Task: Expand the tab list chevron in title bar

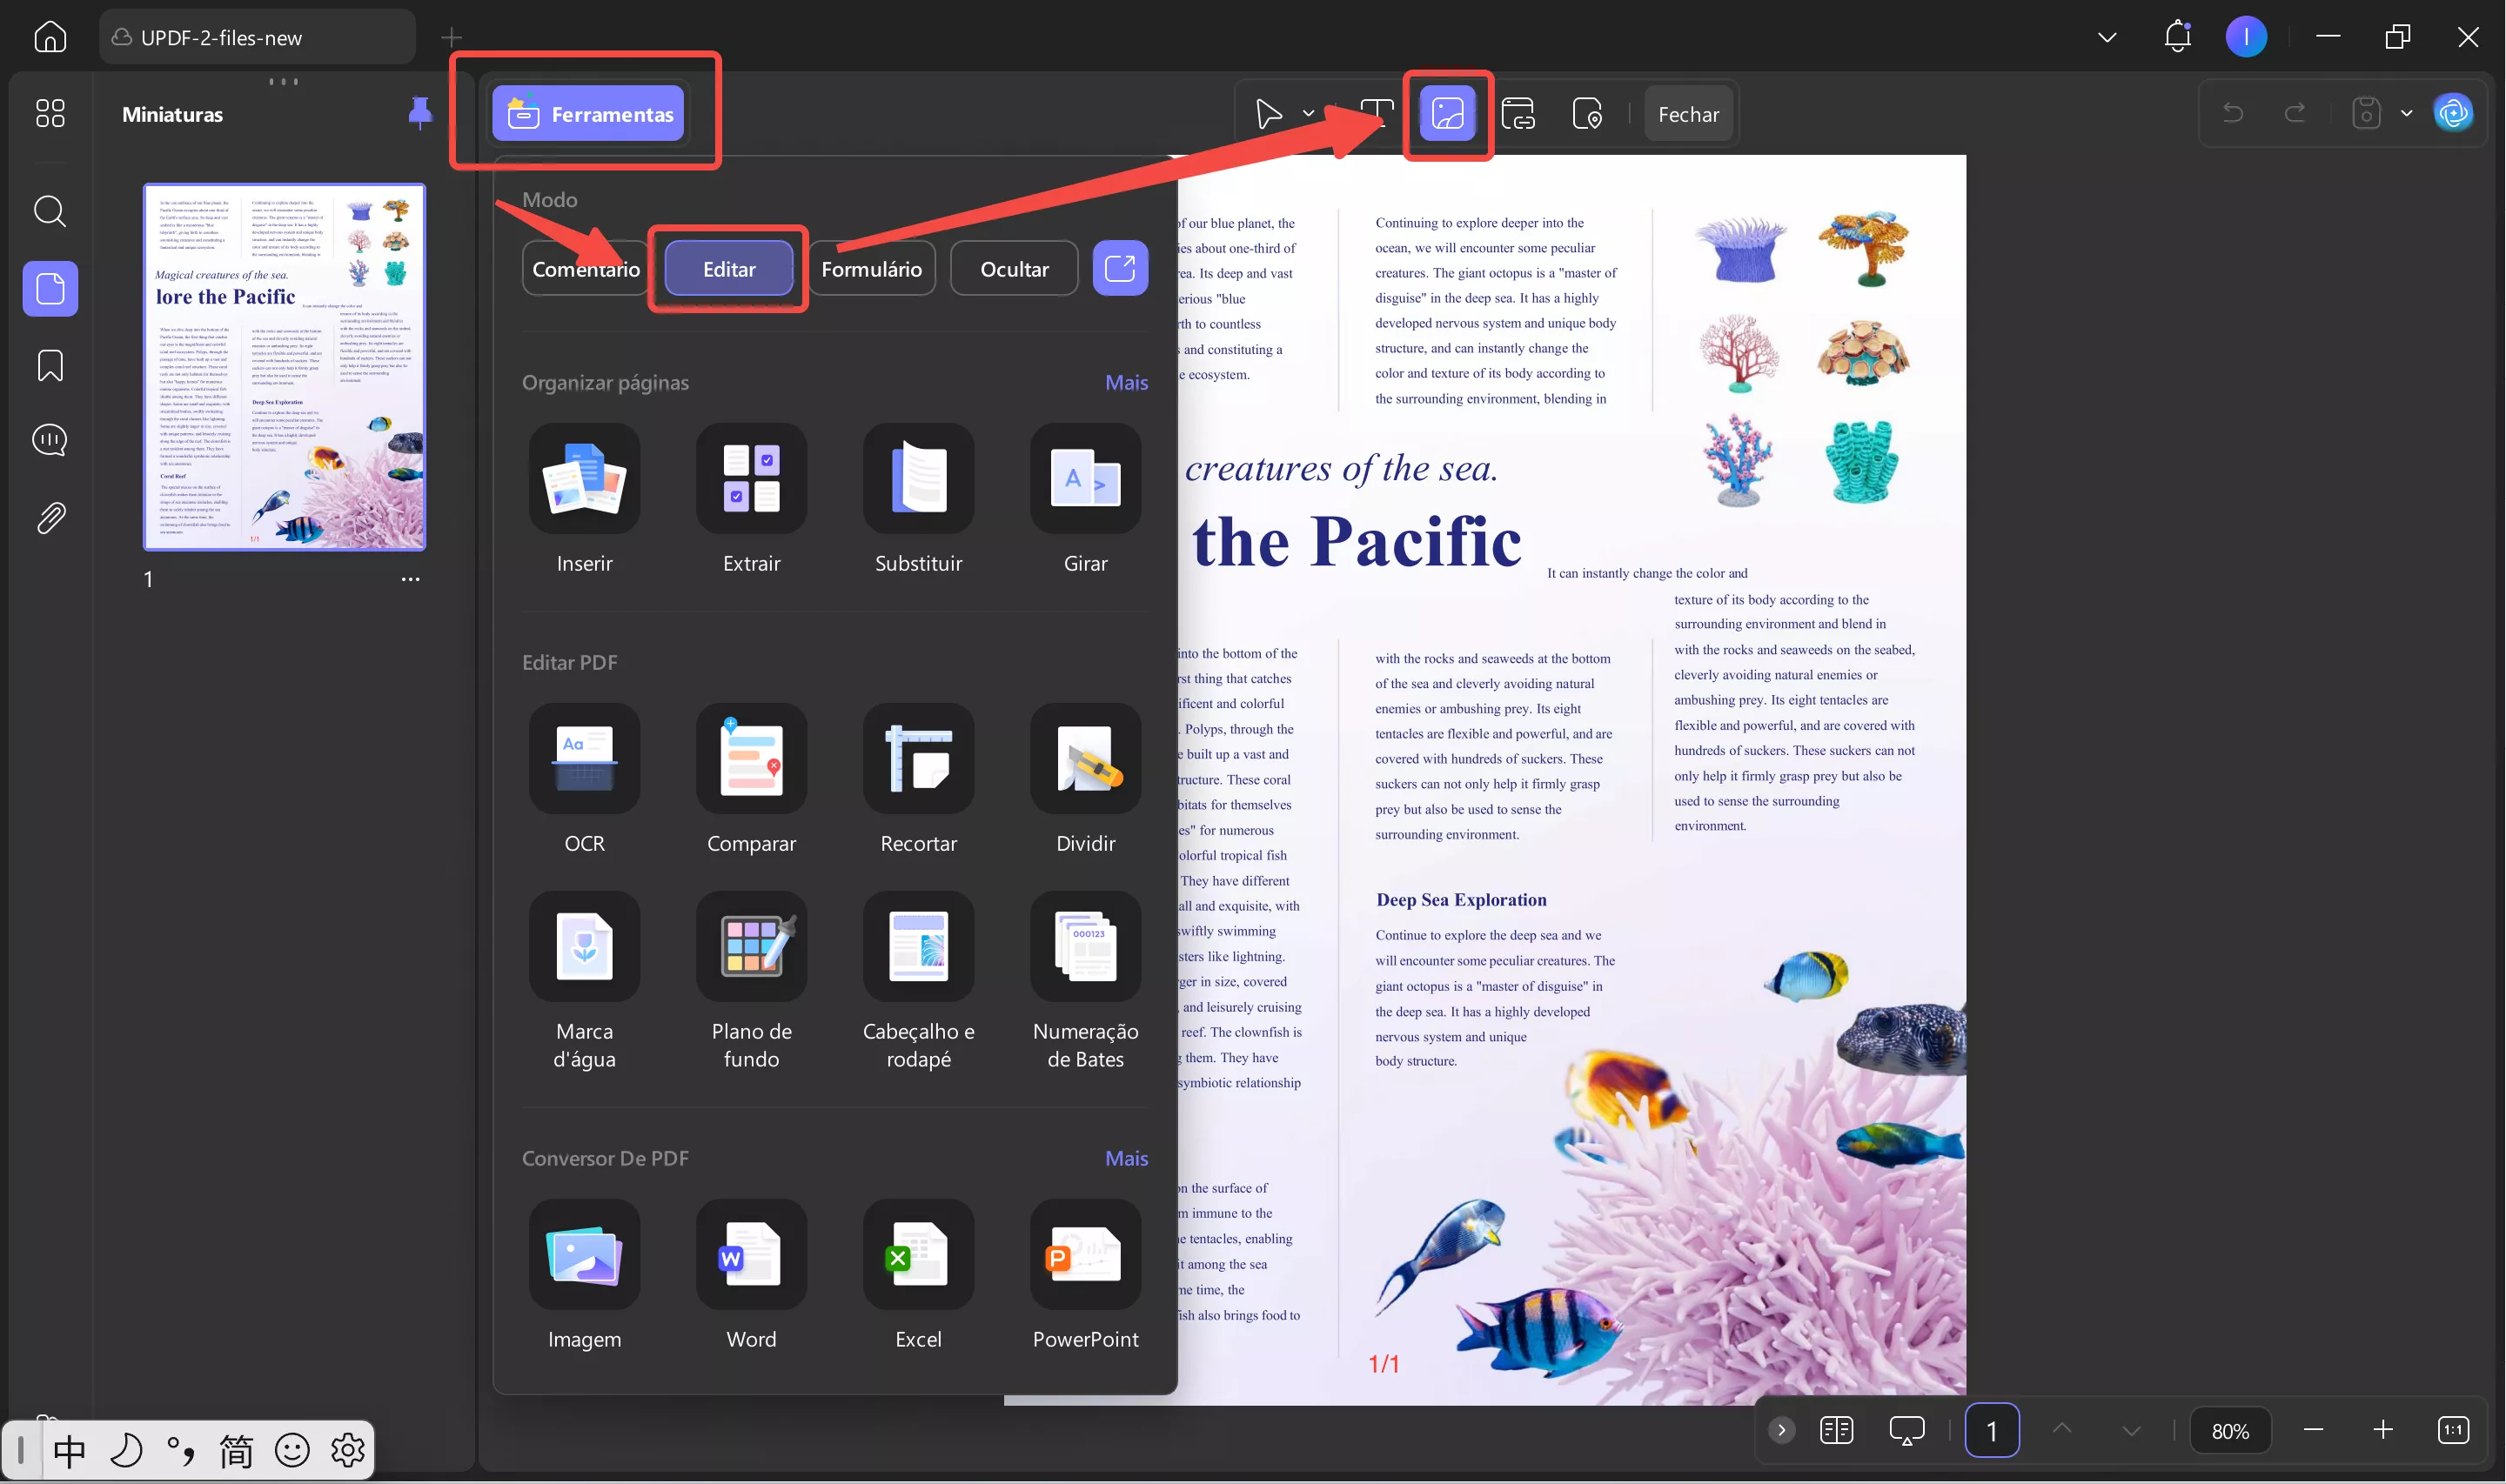Action: [x=2107, y=38]
